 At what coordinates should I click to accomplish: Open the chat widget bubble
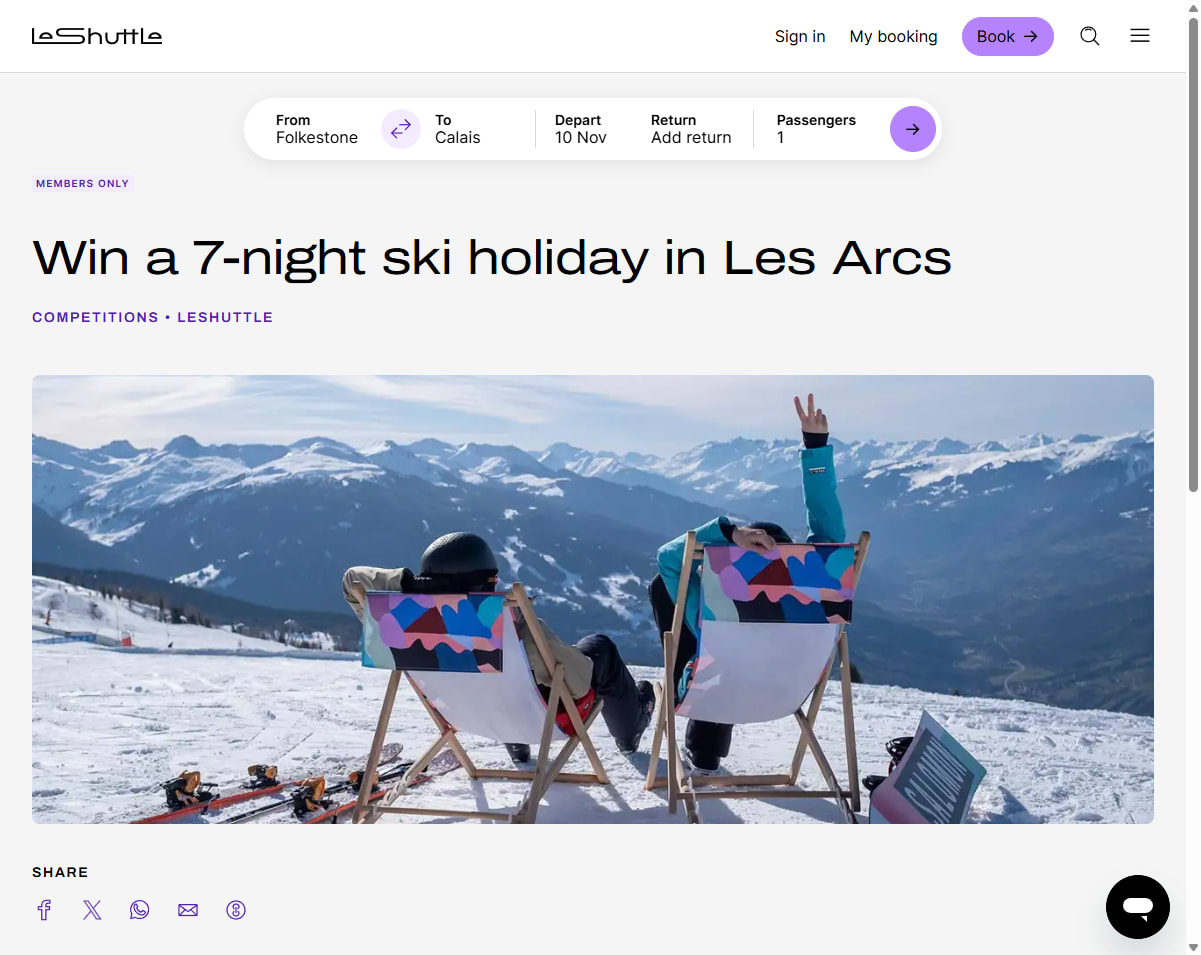click(x=1137, y=906)
